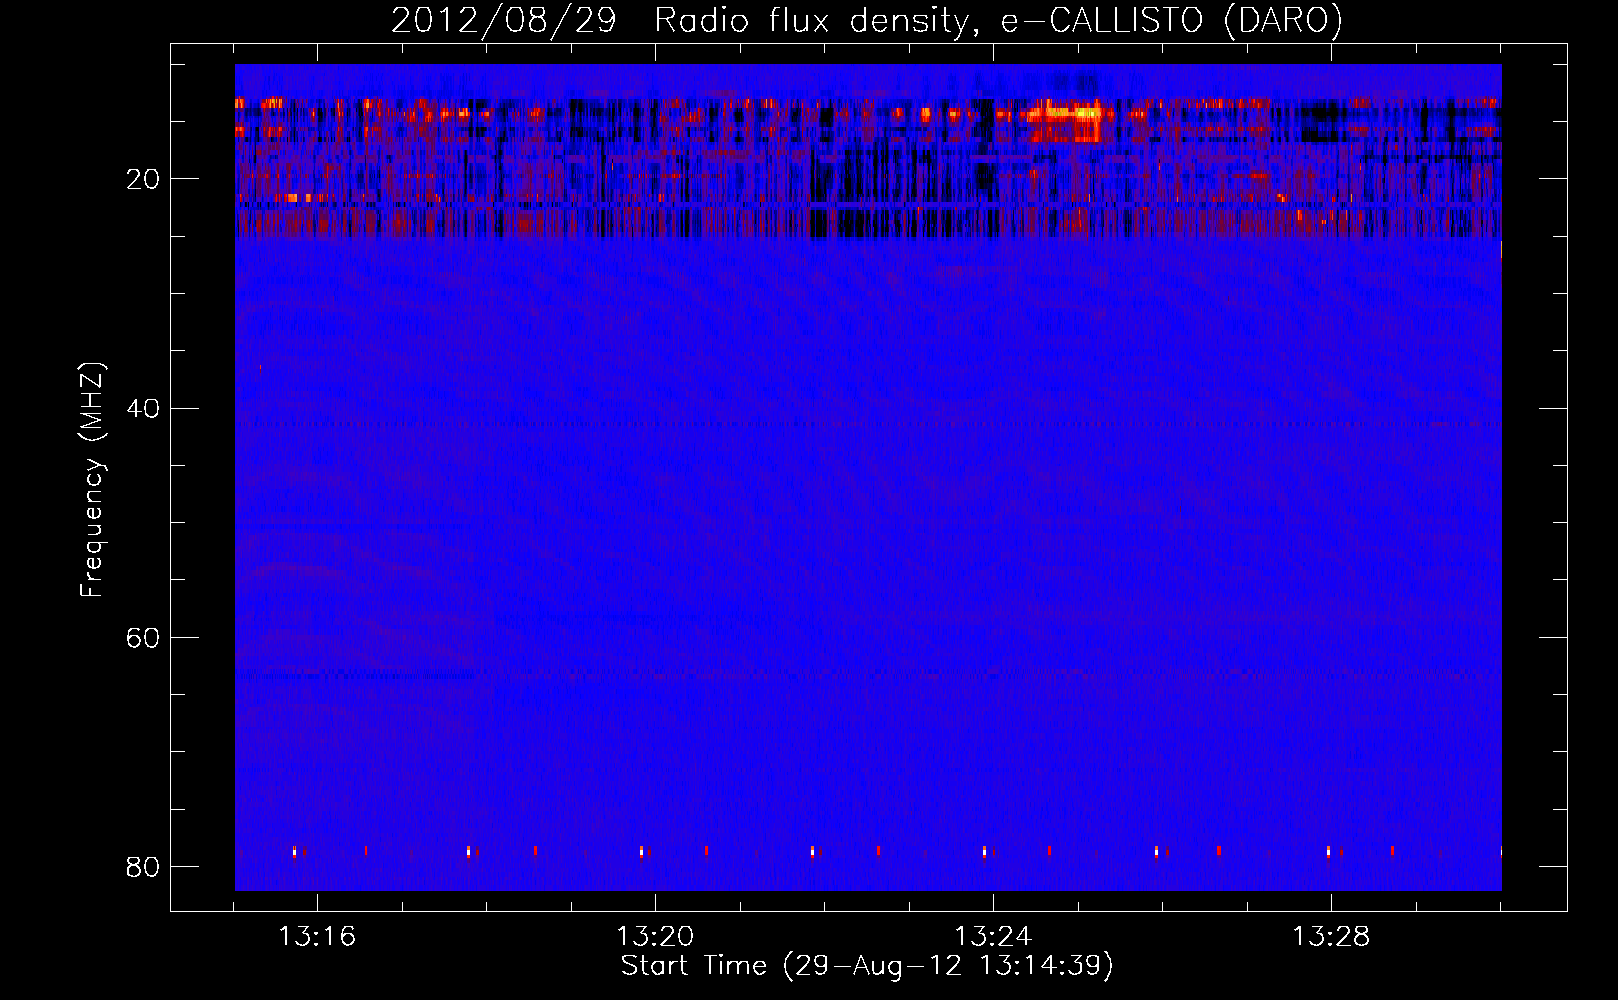Click the 'Frequency (MHZ)' axis label

coord(91,480)
